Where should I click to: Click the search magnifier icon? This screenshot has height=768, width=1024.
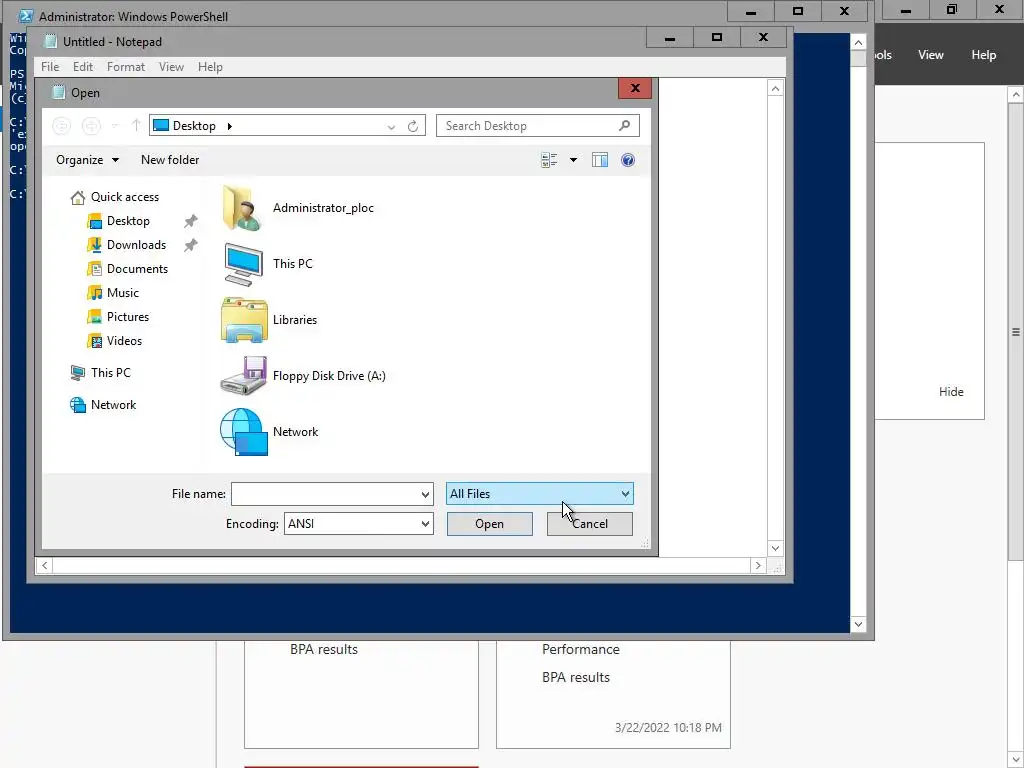(624, 125)
